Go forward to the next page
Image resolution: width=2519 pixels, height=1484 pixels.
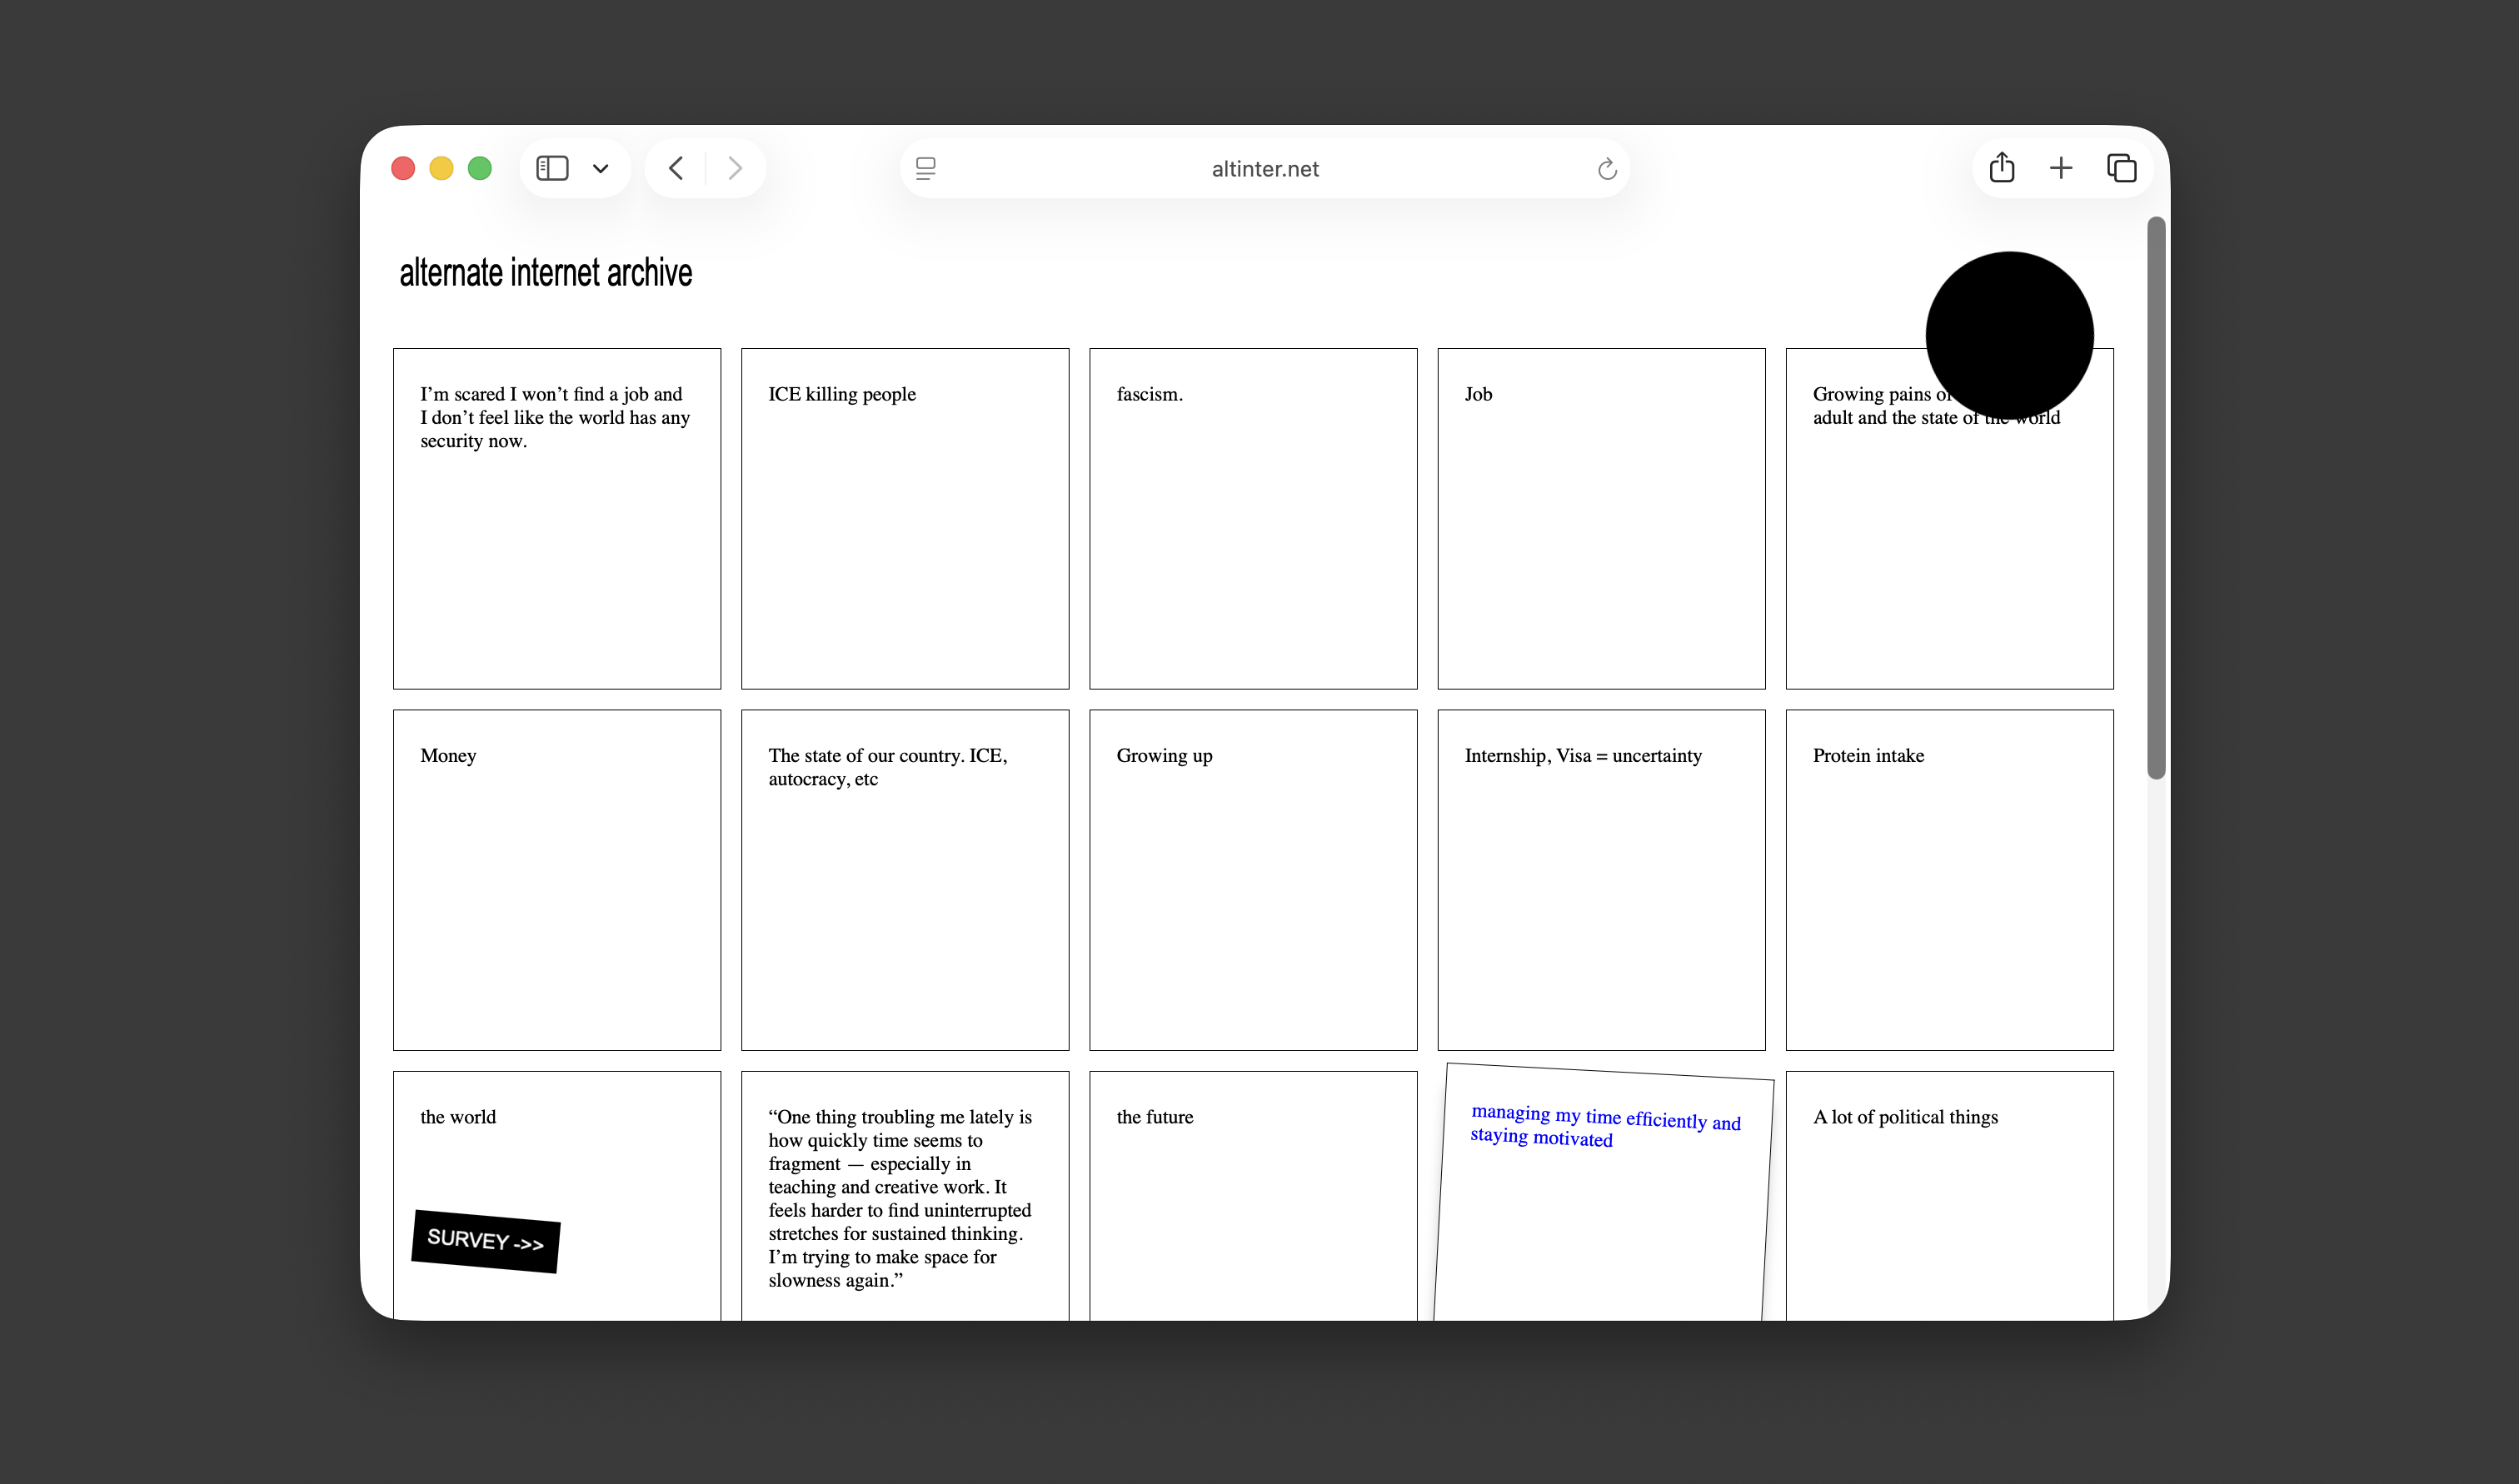pyautogui.click(x=735, y=168)
